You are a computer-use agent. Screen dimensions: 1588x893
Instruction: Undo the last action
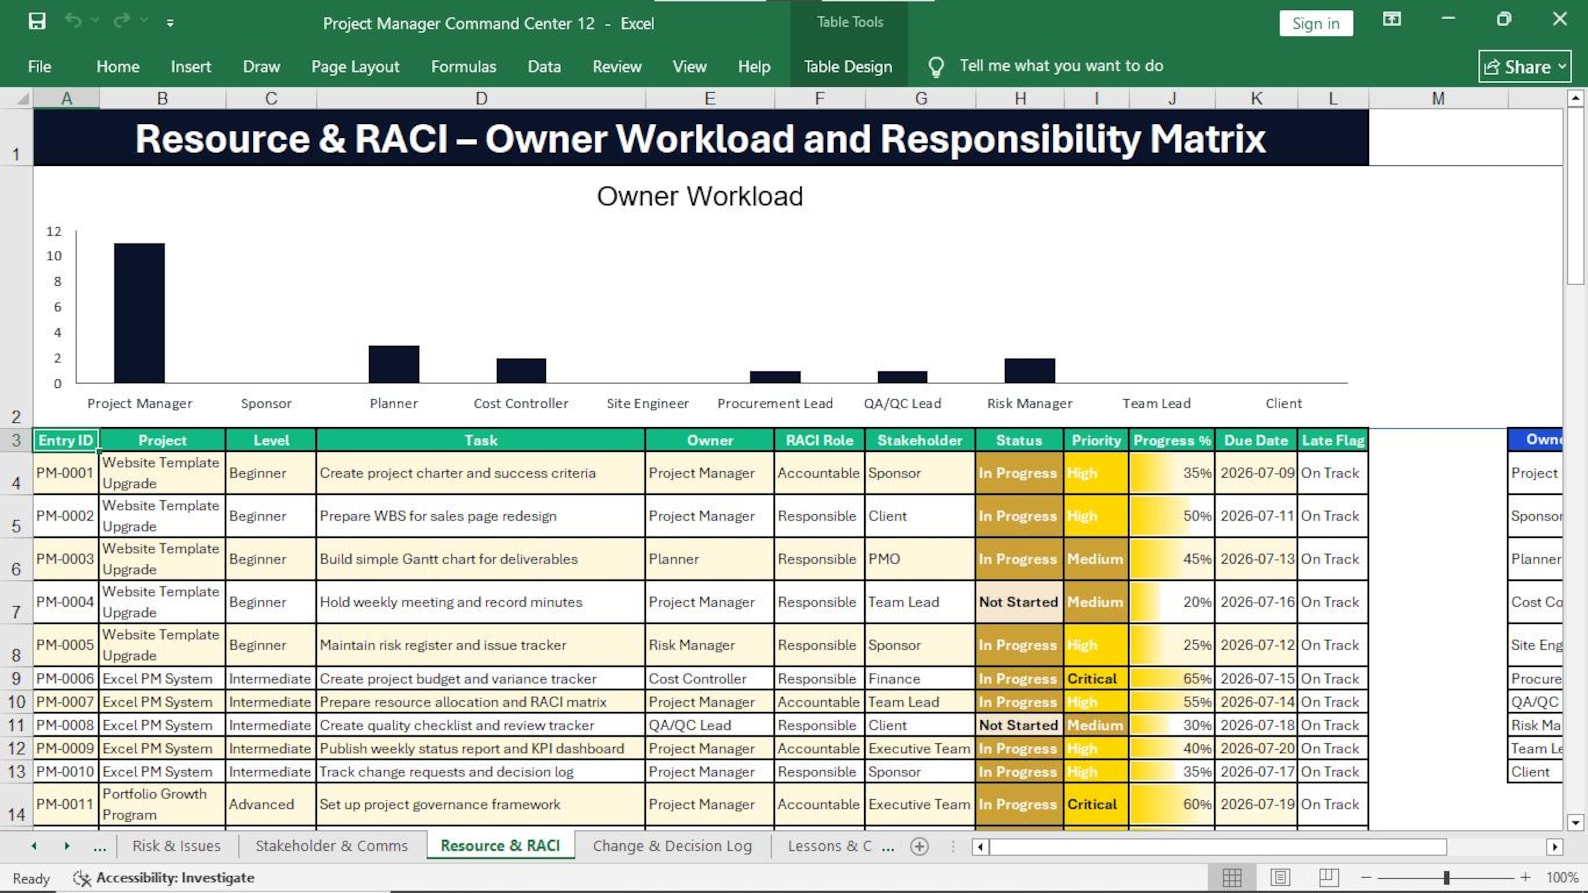click(73, 21)
